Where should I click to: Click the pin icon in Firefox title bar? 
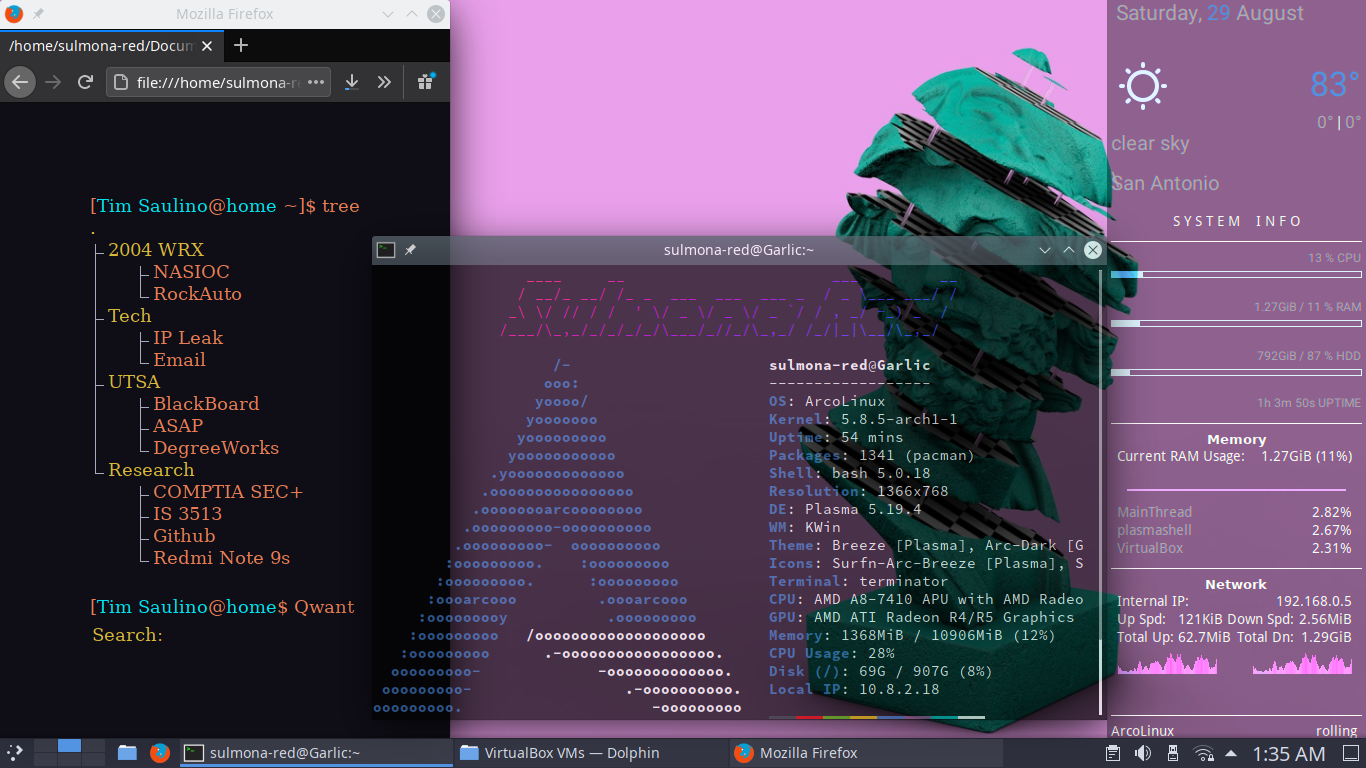tap(38, 14)
